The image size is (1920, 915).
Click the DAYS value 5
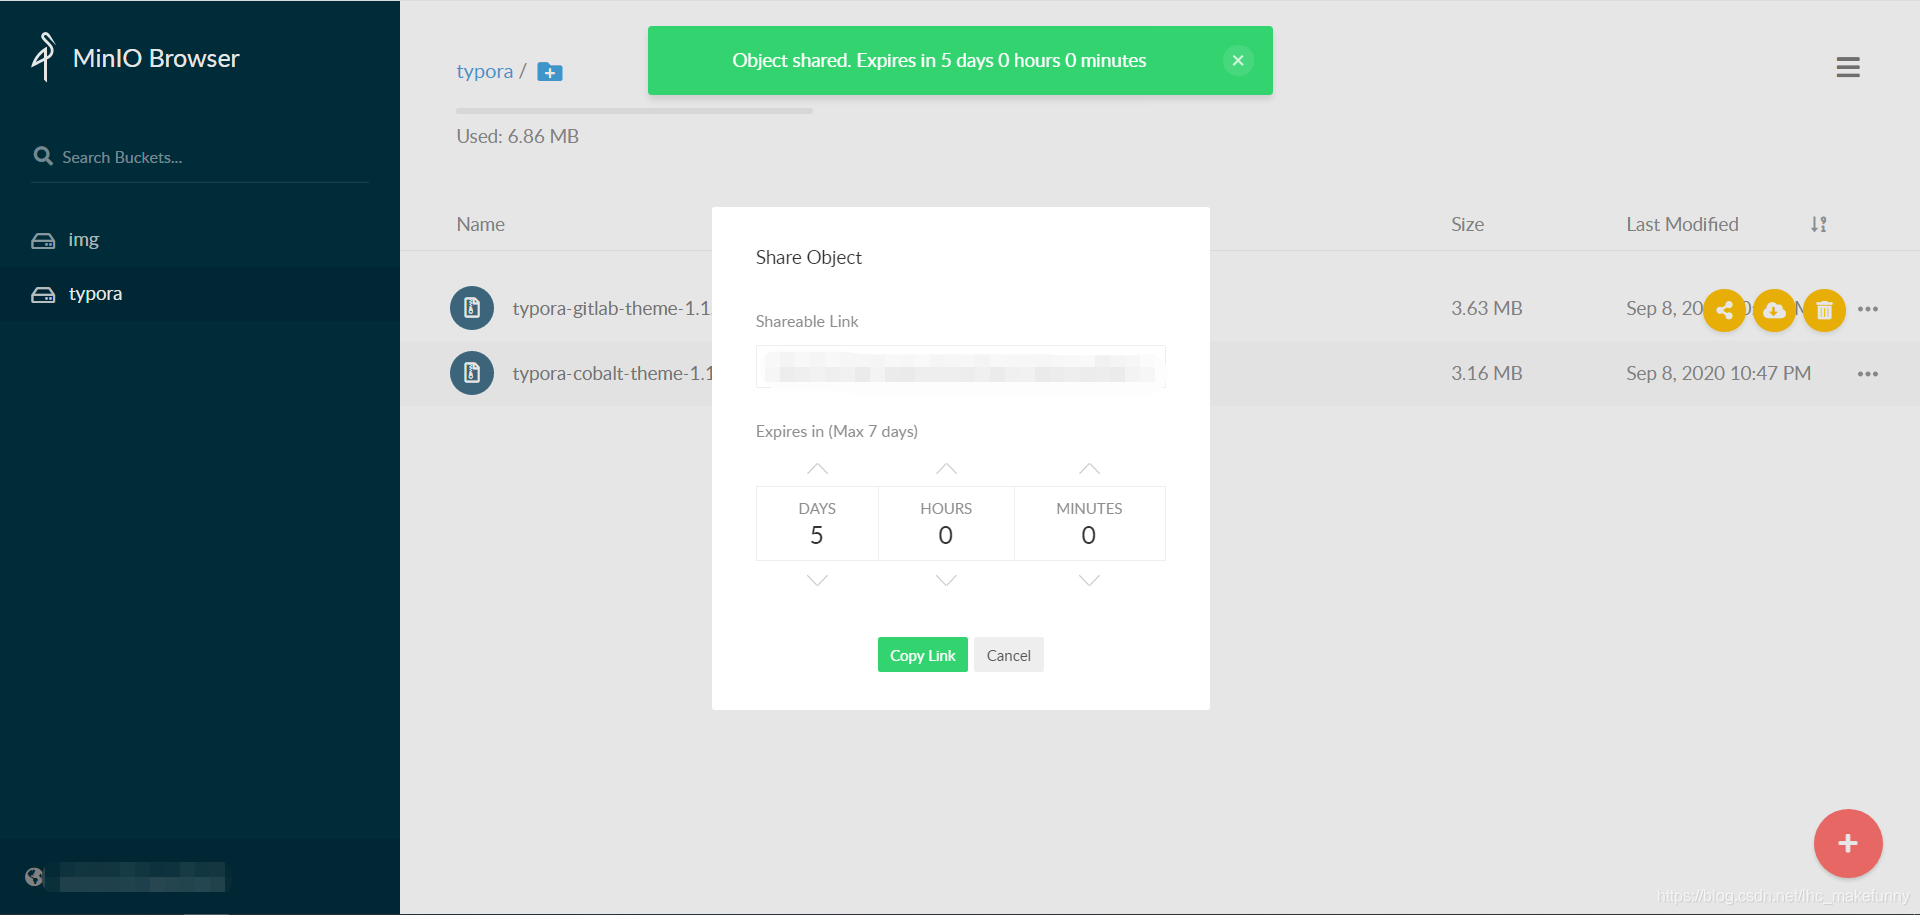[817, 536]
